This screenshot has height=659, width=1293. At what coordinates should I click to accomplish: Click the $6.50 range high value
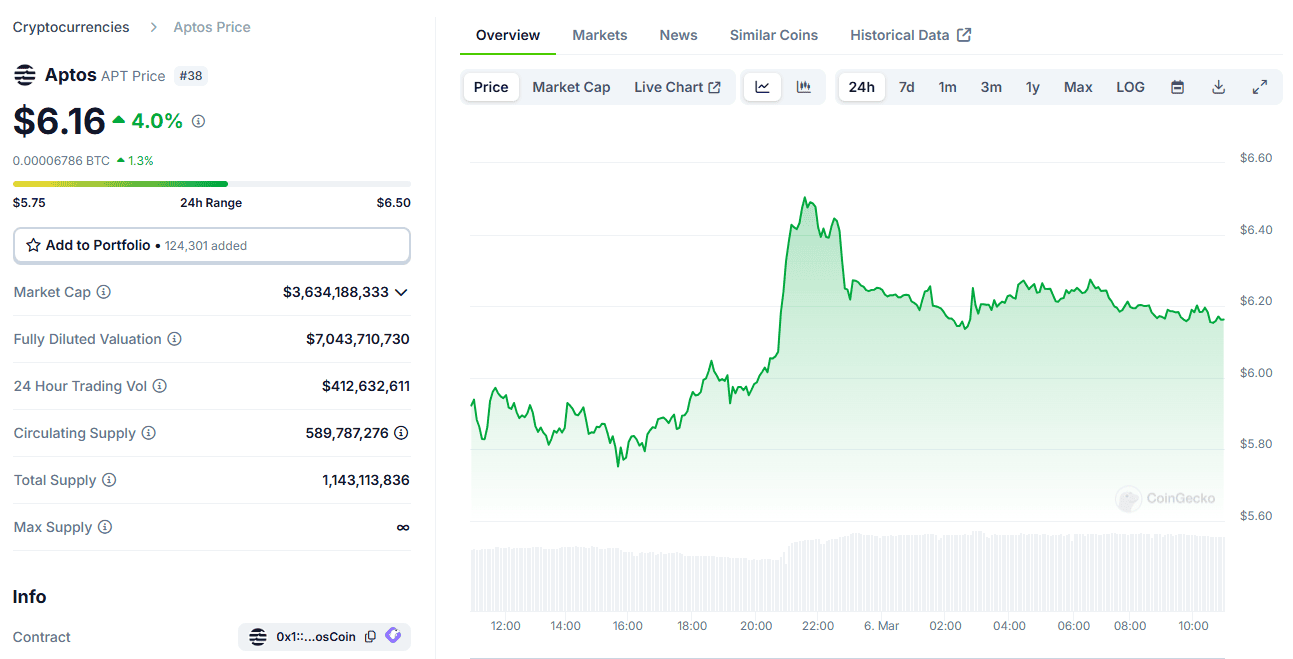point(394,202)
